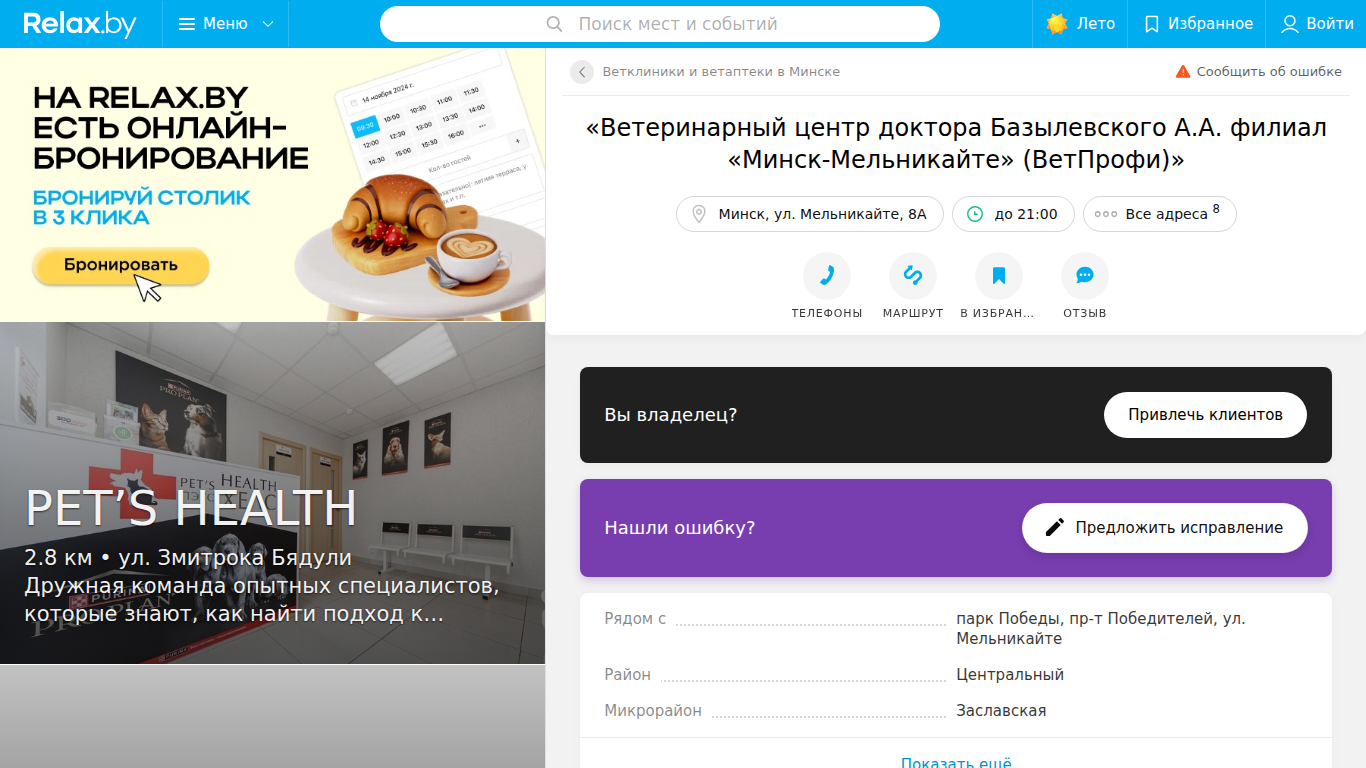Open the Relax.by home logo
The height and width of the screenshot is (768, 1366).
(80, 24)
